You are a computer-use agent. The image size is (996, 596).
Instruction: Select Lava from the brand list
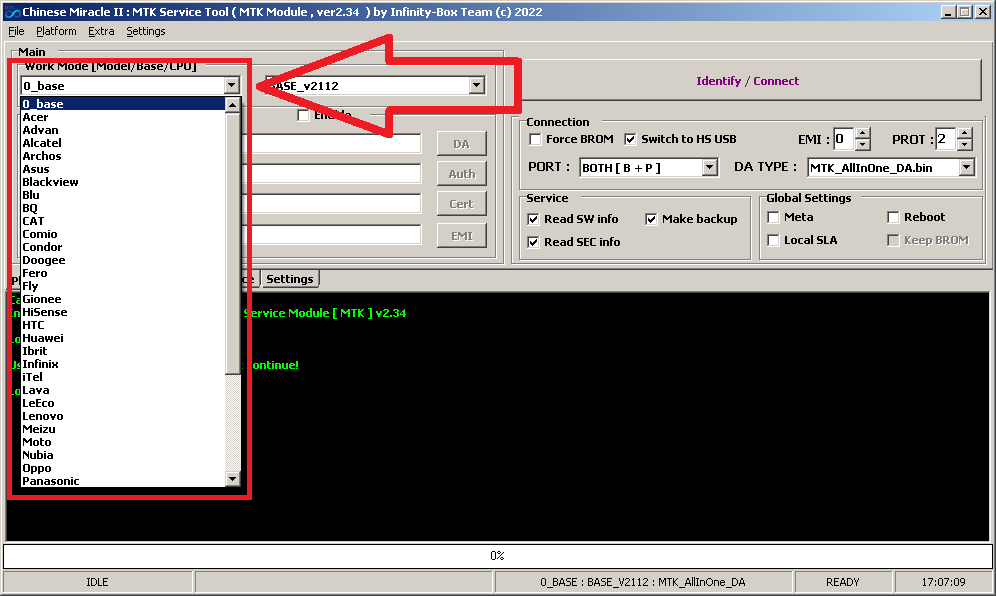pos(123,390)
